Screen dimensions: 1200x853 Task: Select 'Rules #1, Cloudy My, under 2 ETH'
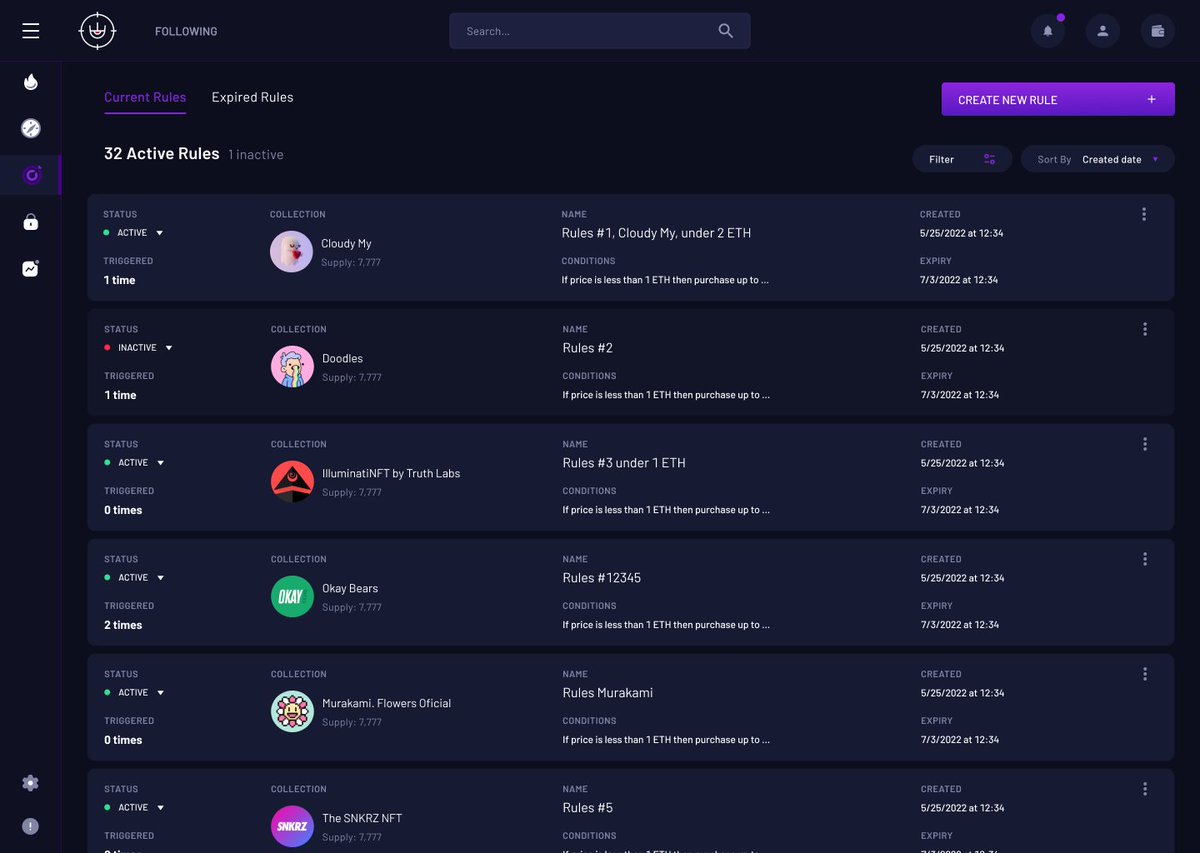click(x=656, y=233)
